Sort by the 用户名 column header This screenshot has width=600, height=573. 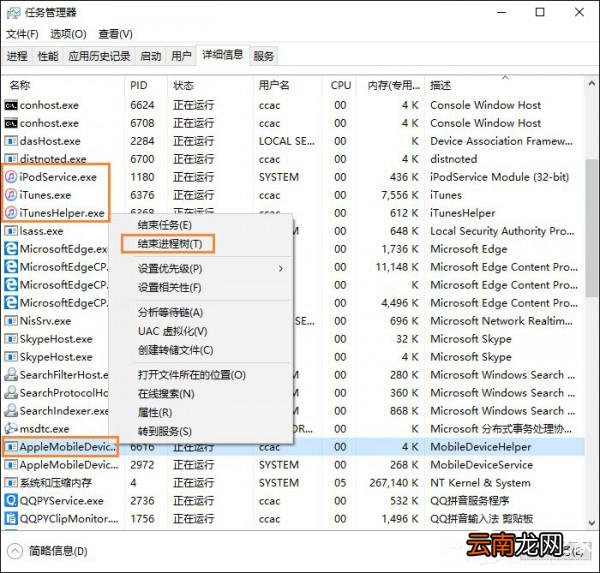pos(287,85)
